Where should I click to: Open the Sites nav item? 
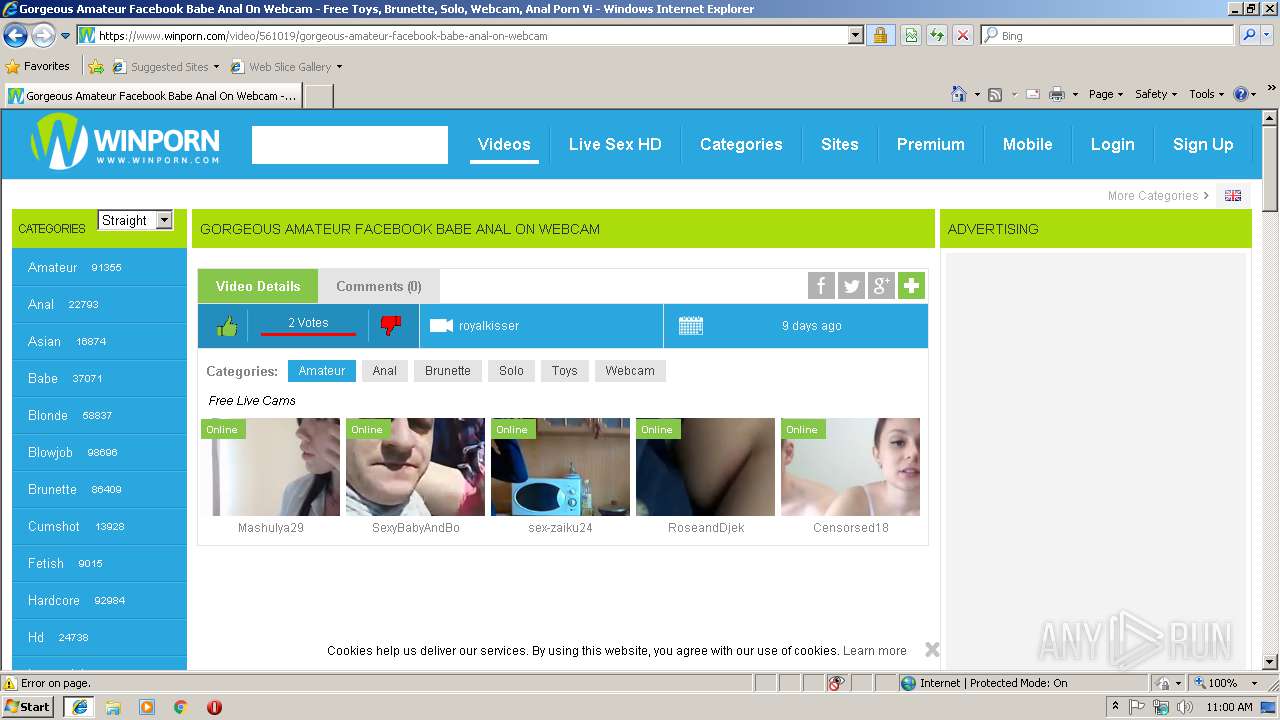click(840, 144)
